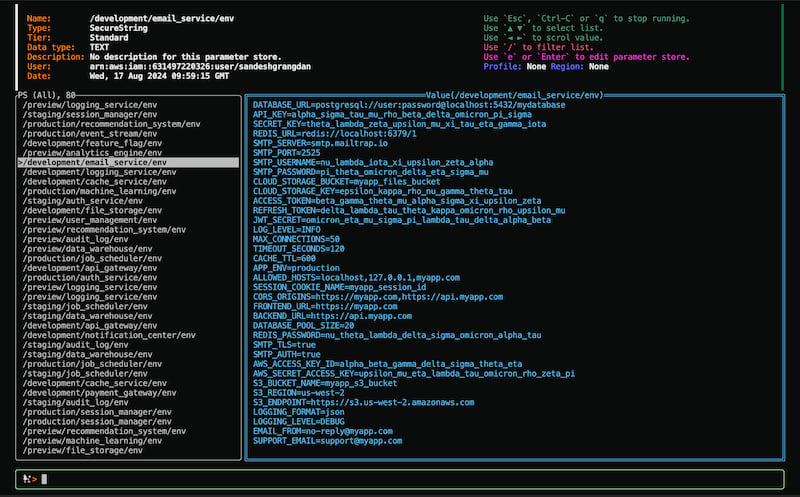
Task: Click the APP_ENV=production line
Action: 296,268
